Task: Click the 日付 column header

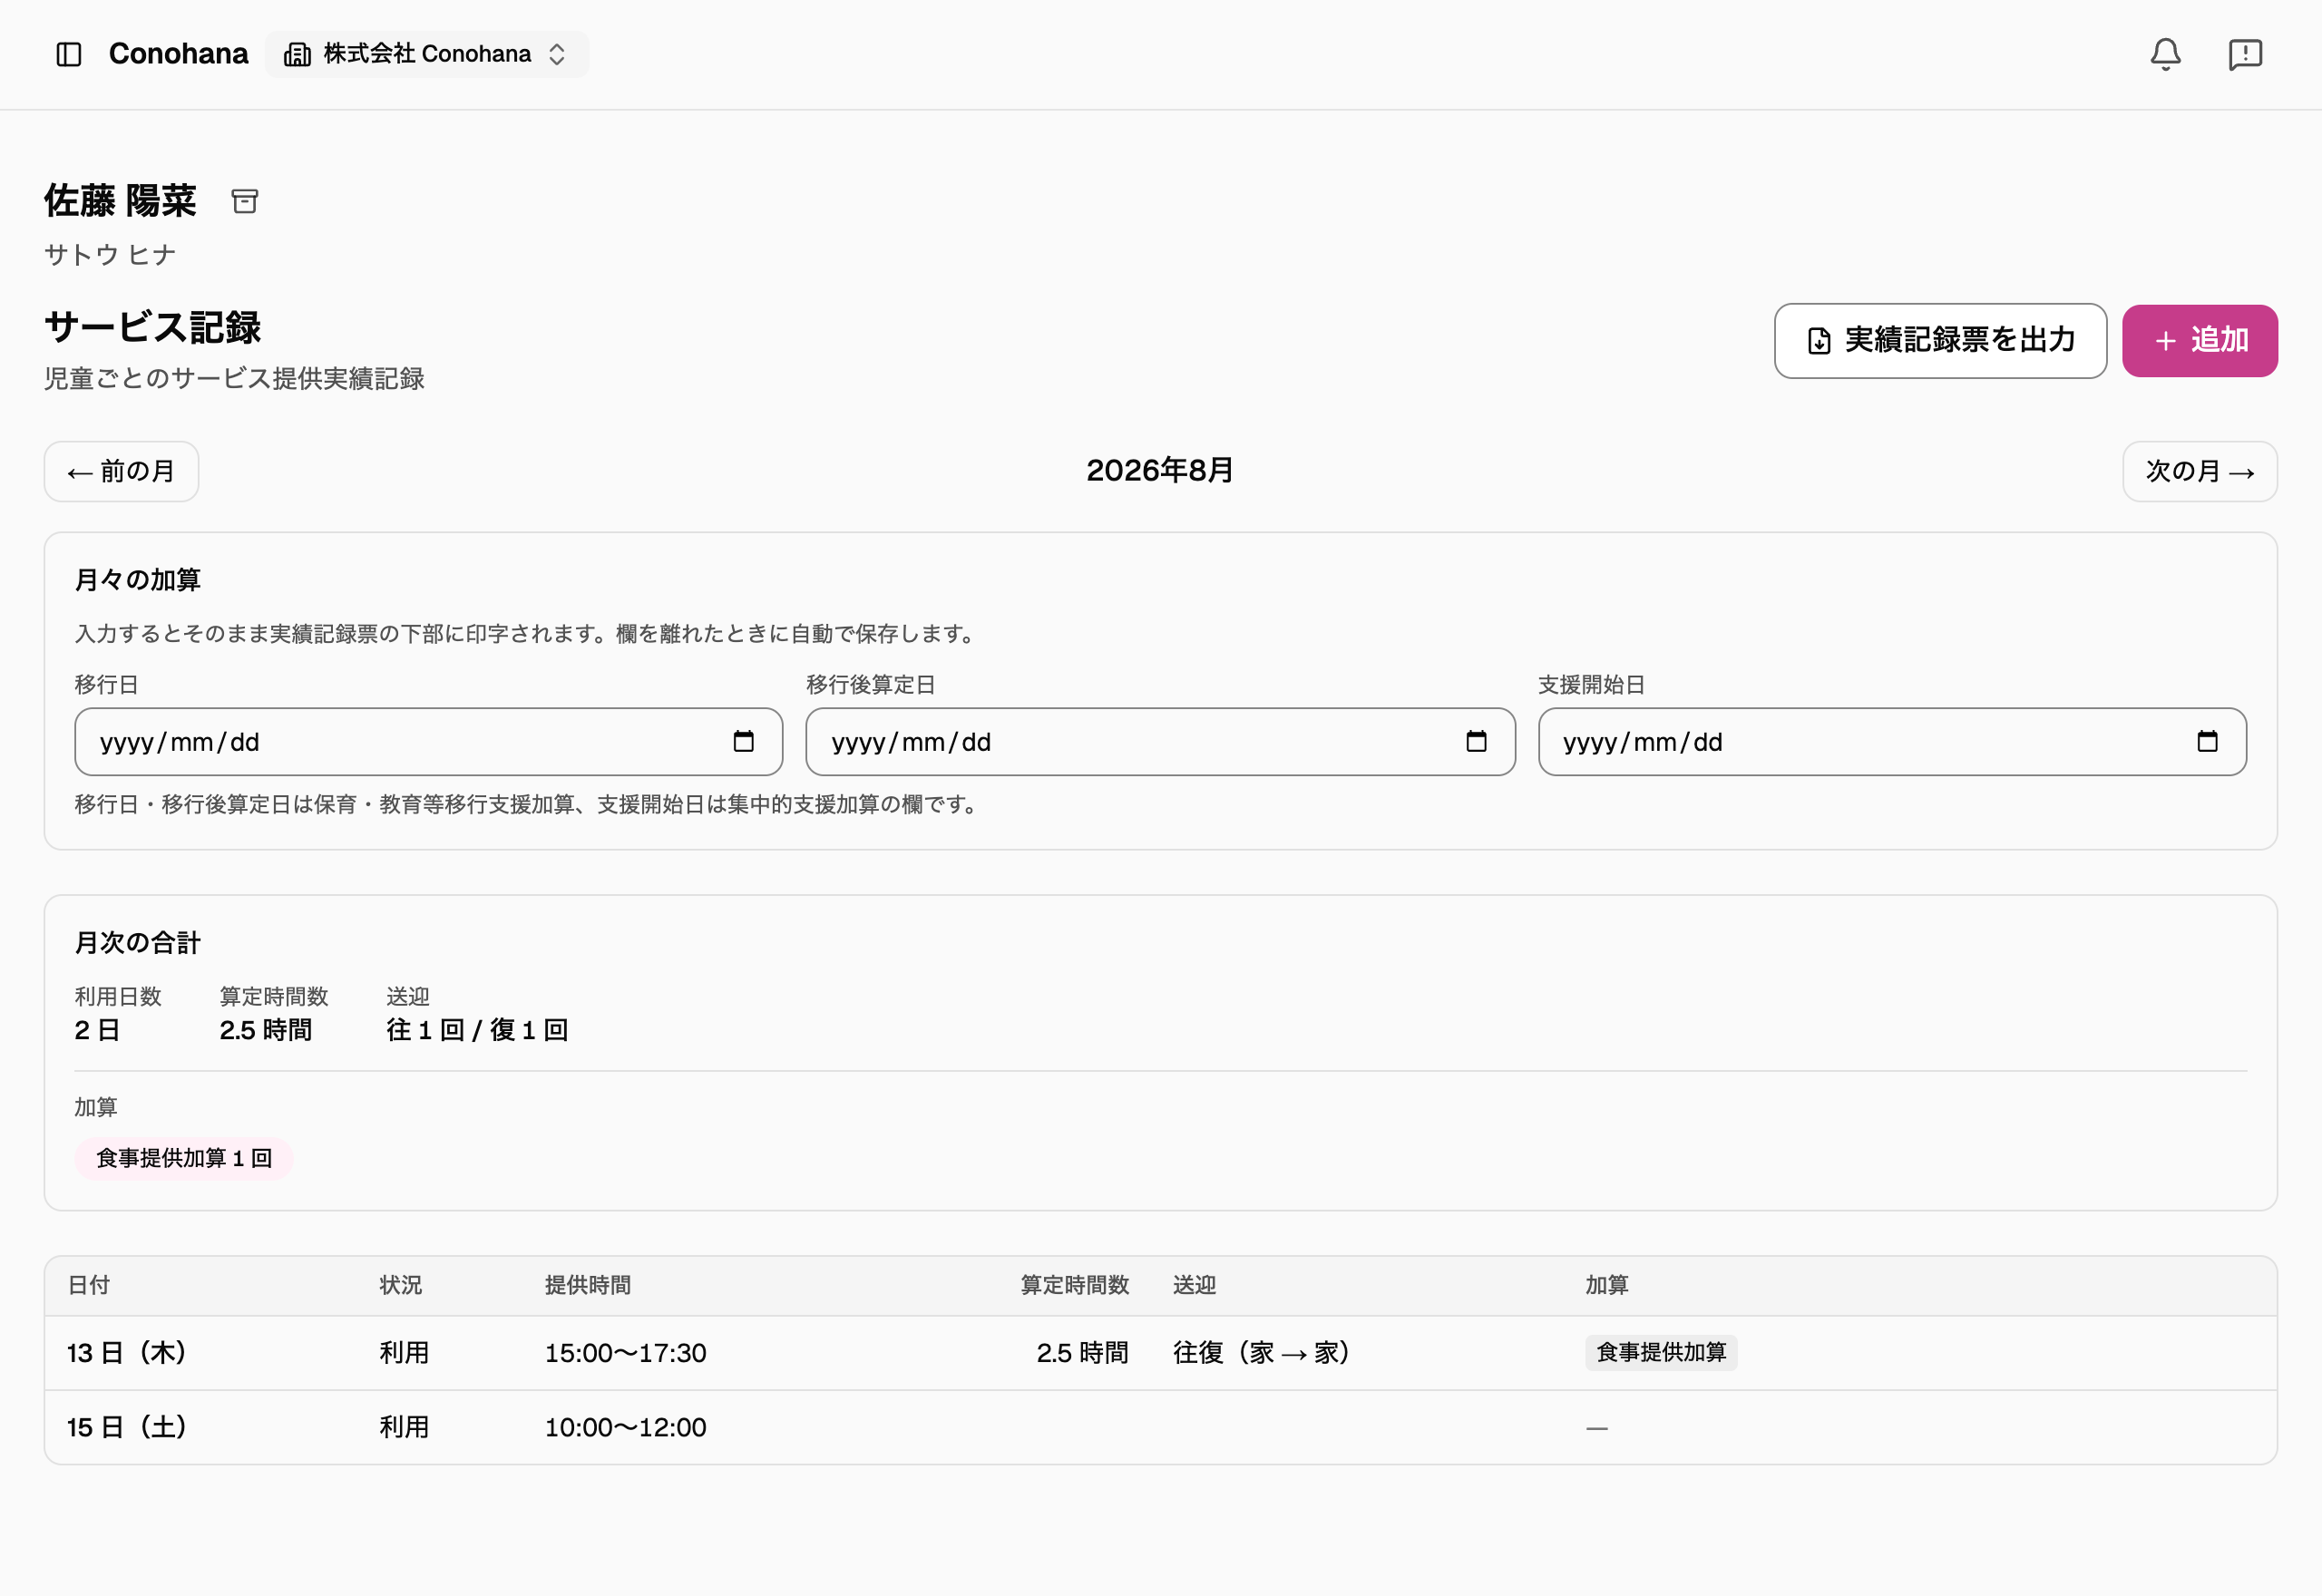Action: (89, 1285)
